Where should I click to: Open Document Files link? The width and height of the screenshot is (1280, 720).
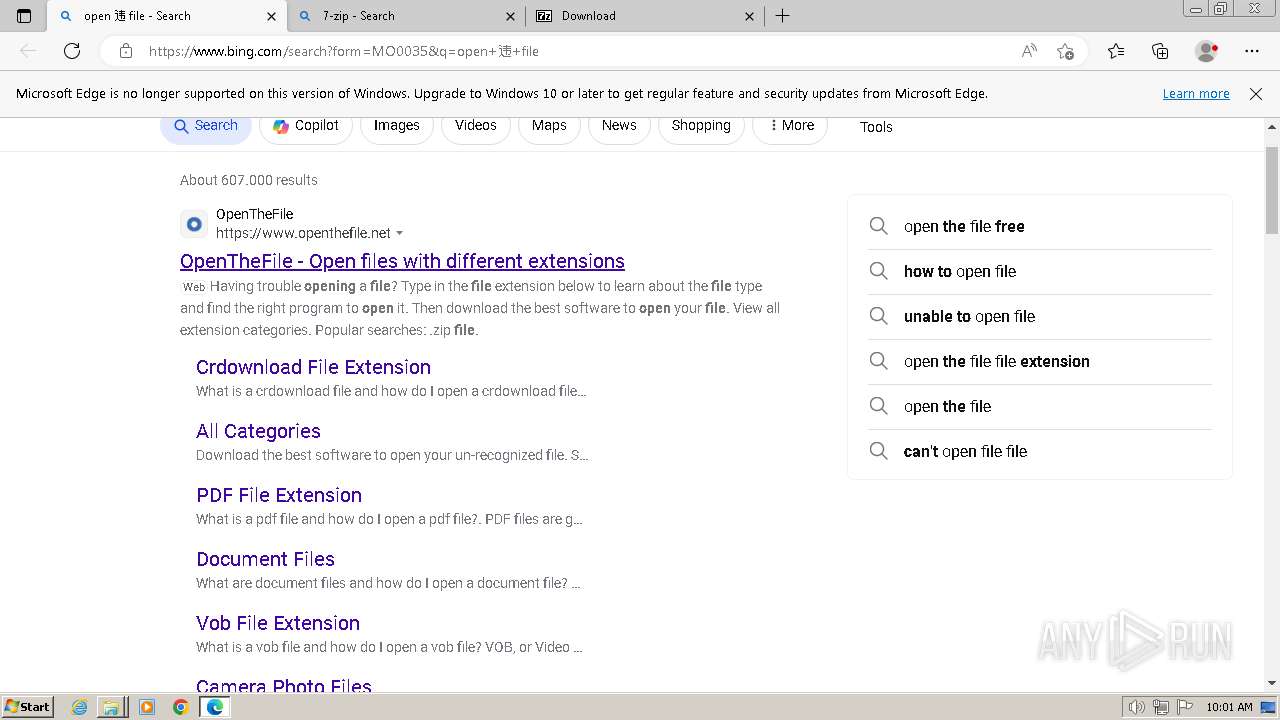265,559
